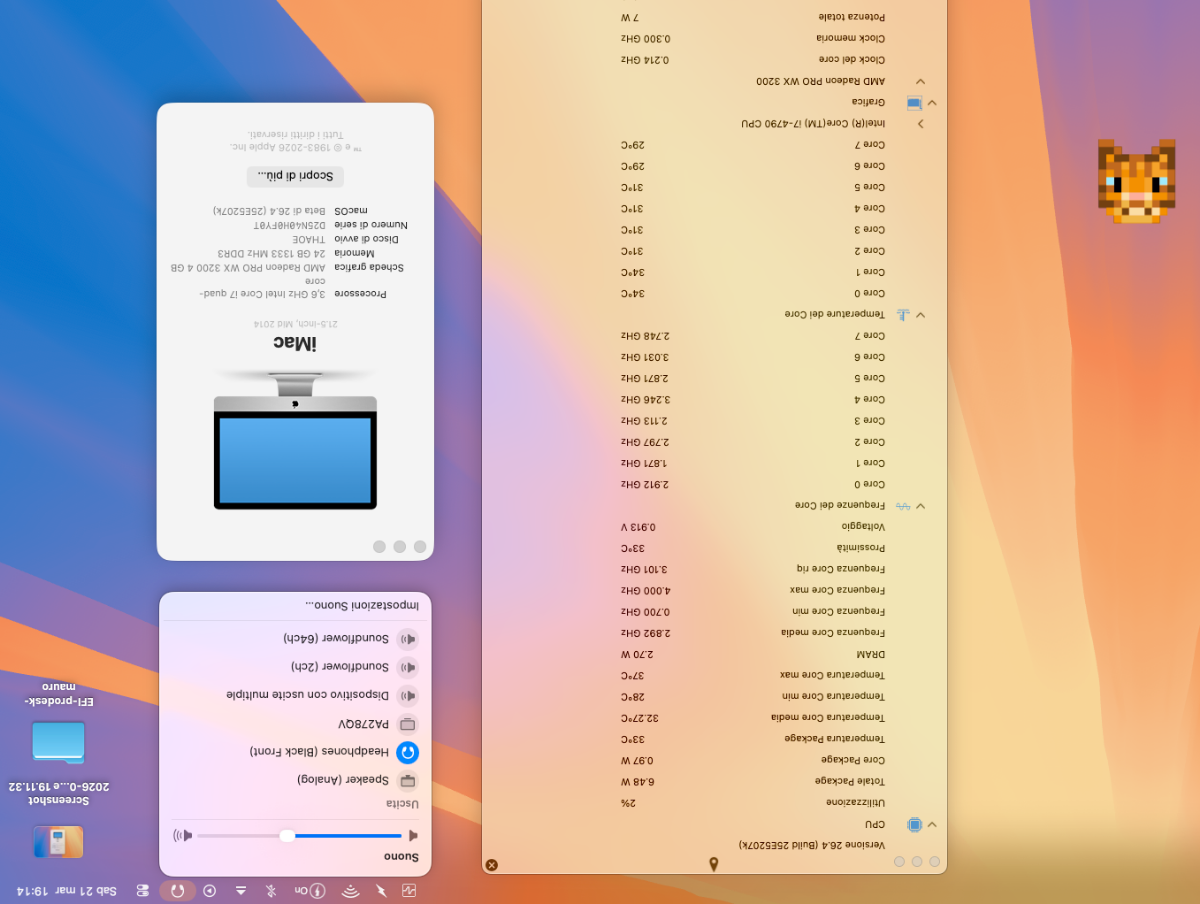1200x904 pixels.
Task: Choose PA278QV as sound output
Action: pos(296,724)
